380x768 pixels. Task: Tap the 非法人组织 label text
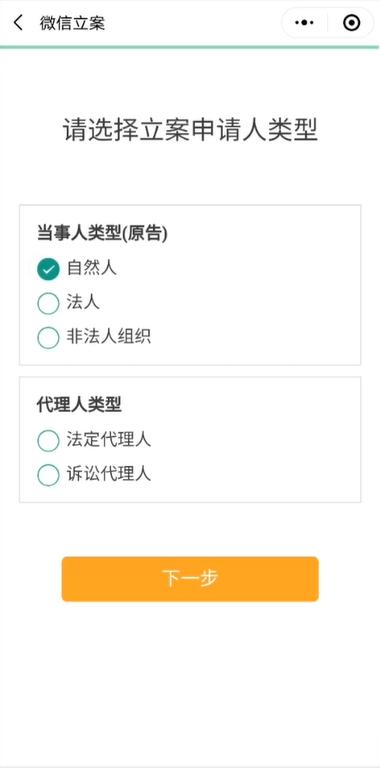(x=109, y=337)
